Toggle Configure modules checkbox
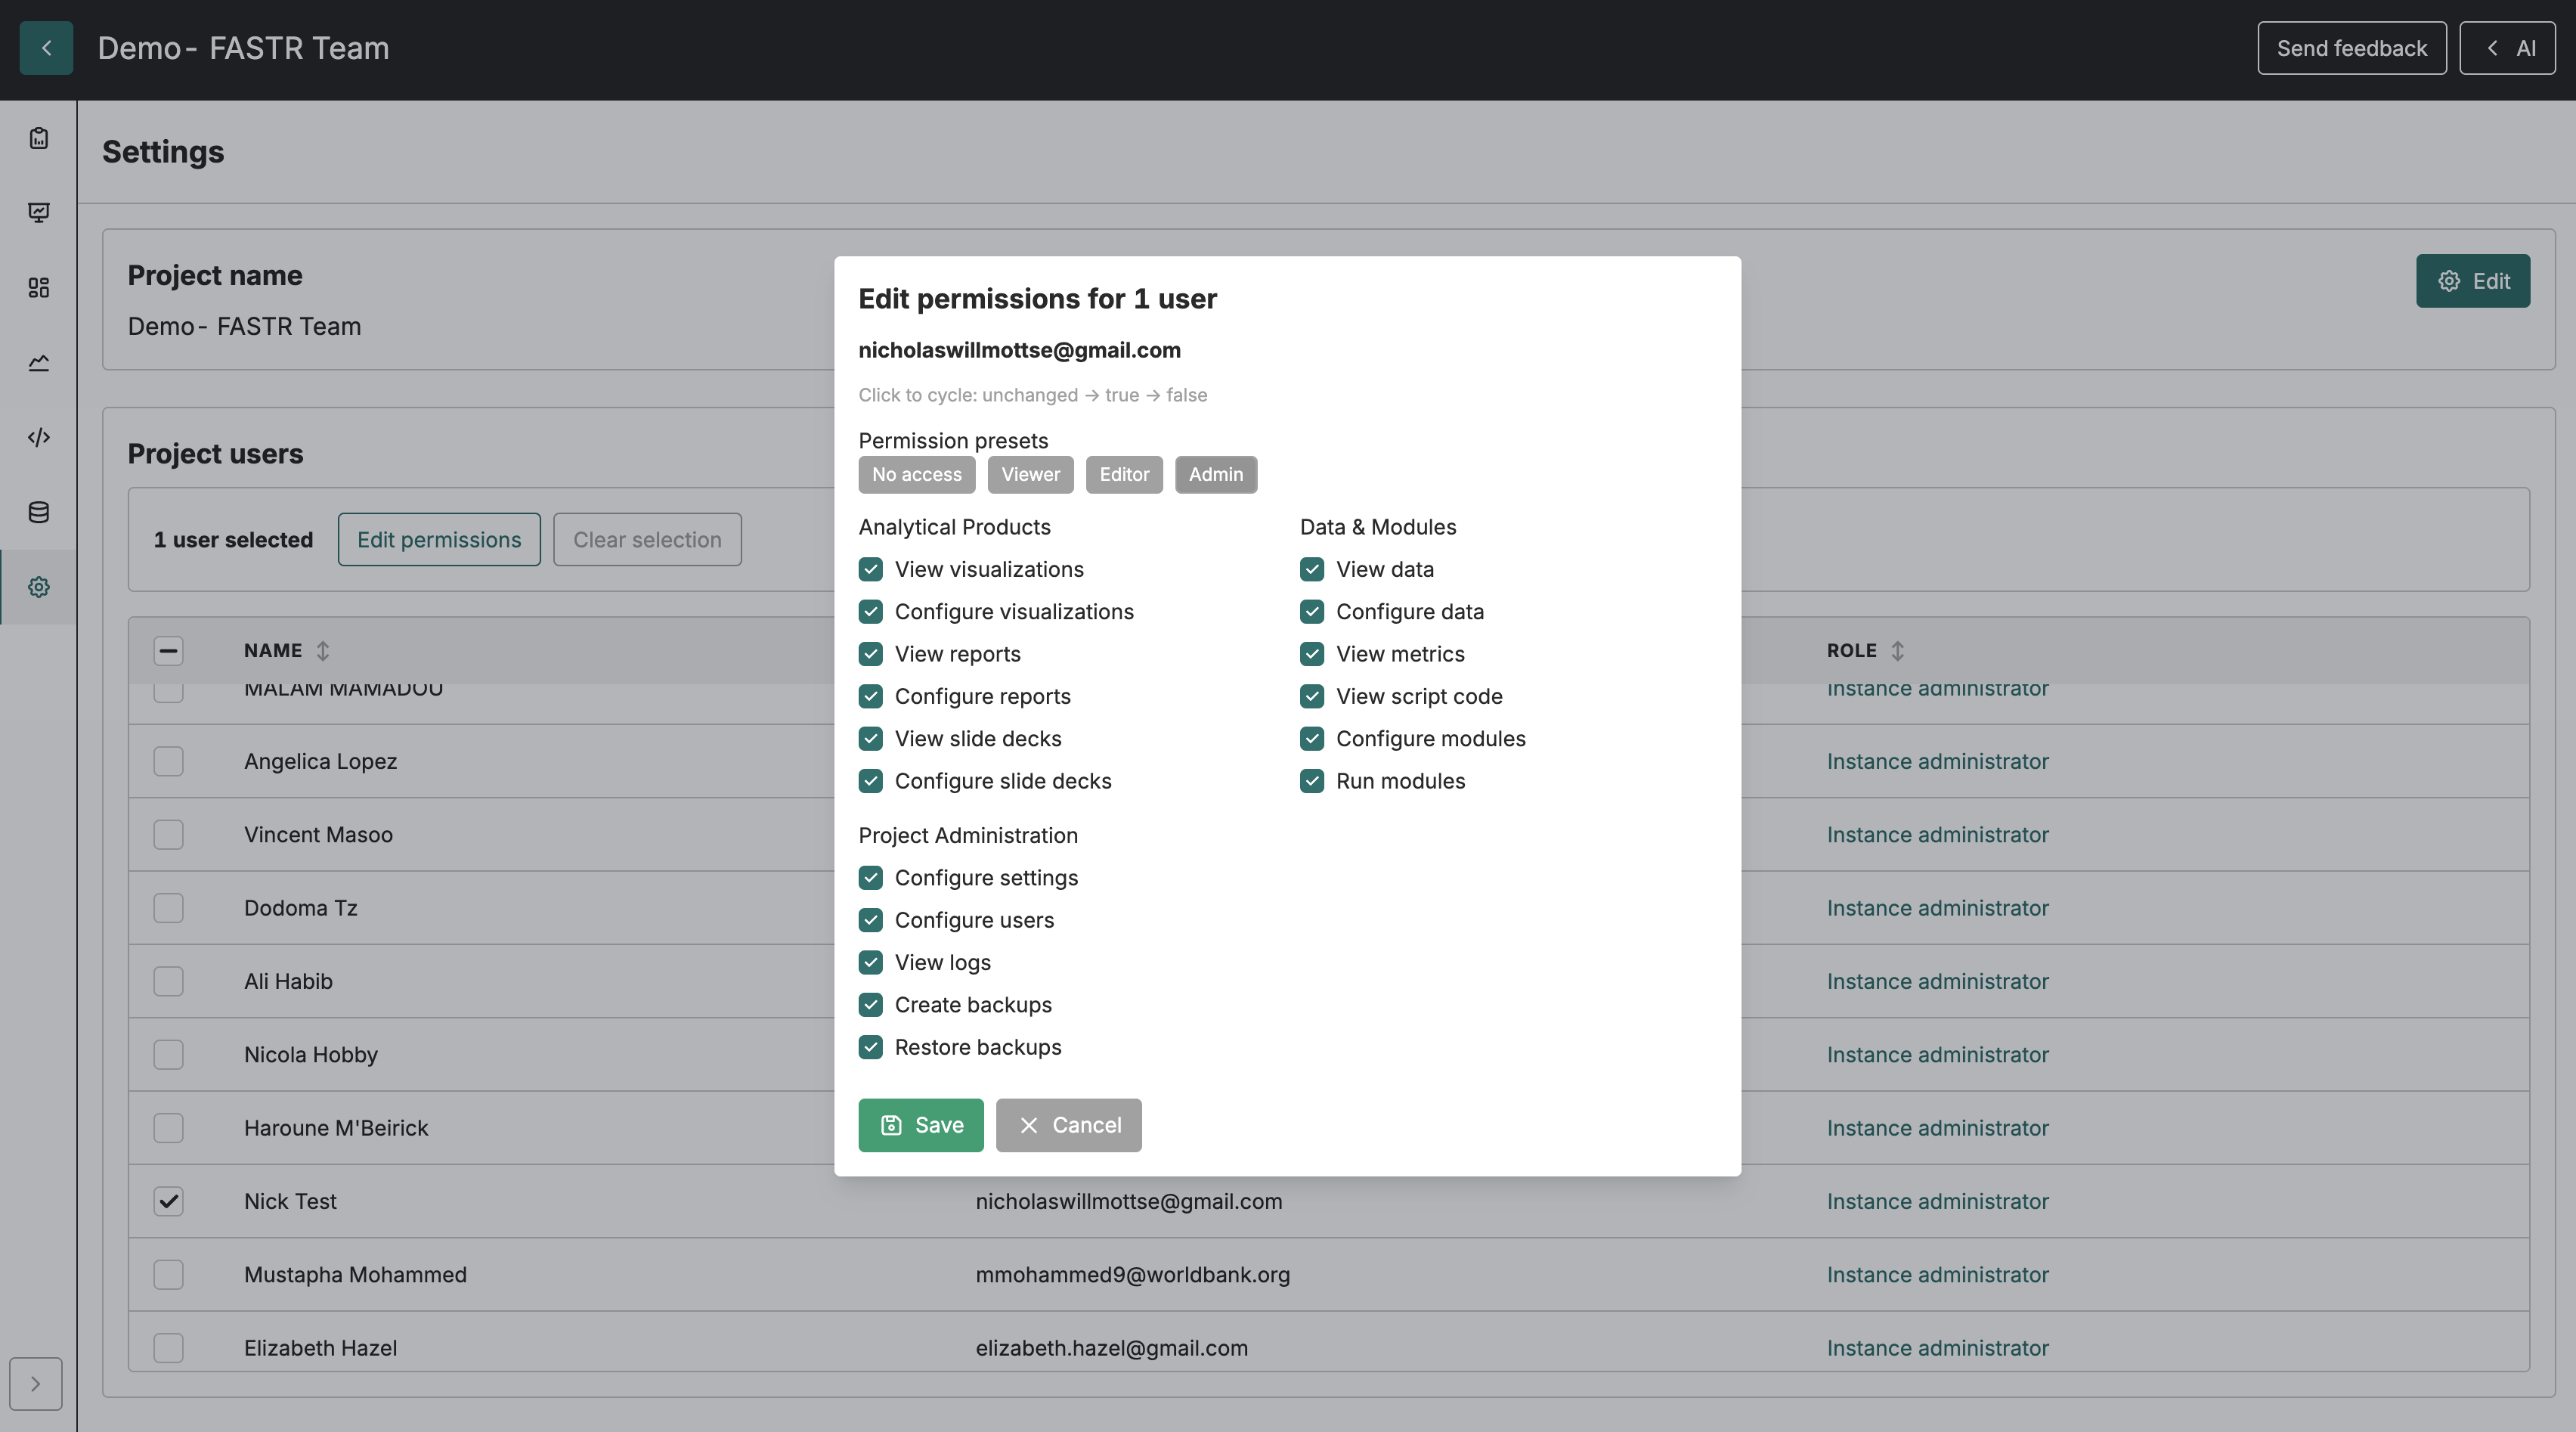The height and width of the screenshot is (1432, 2576). pos(1312,739)
